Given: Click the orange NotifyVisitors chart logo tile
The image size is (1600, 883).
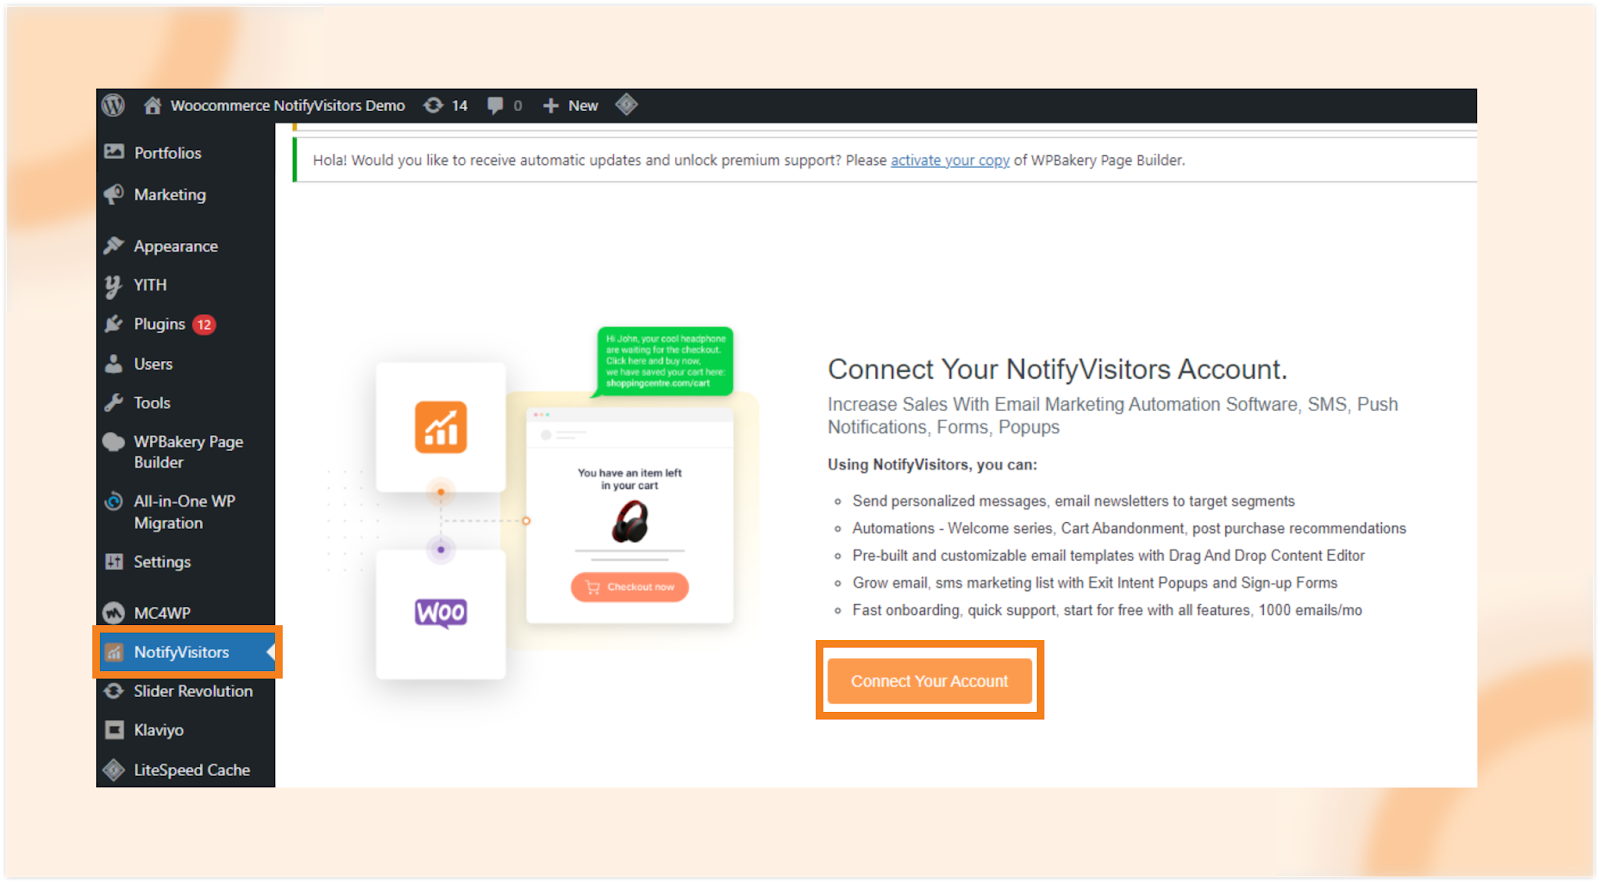Looking at the screenshot, I should coord(441,427).
